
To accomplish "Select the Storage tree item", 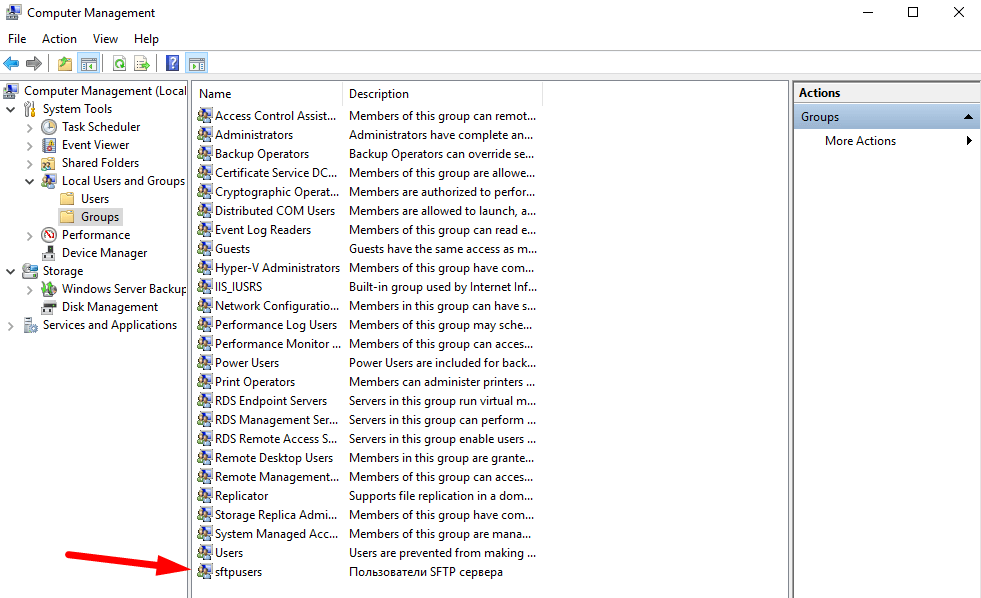I will tap(63, 271).
